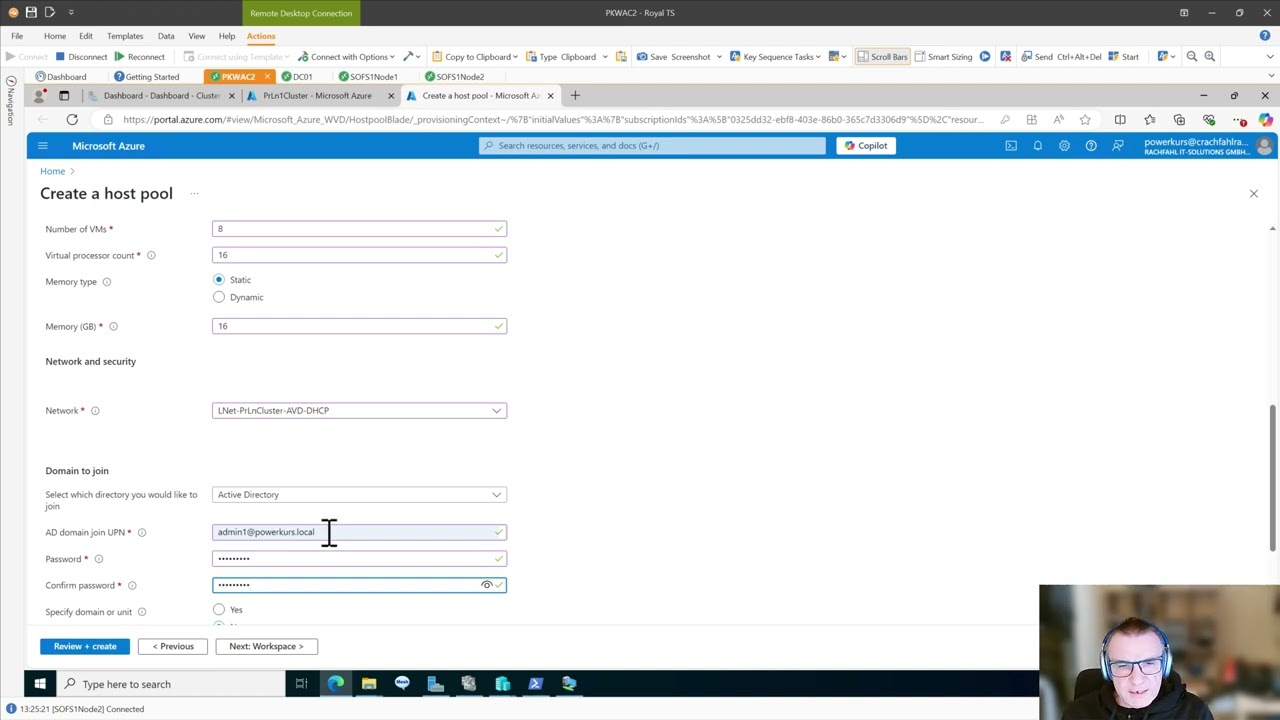This screenshot has height=720, width=1280.
Task: Open the View ribbon tab
Action: click(197, 36)
